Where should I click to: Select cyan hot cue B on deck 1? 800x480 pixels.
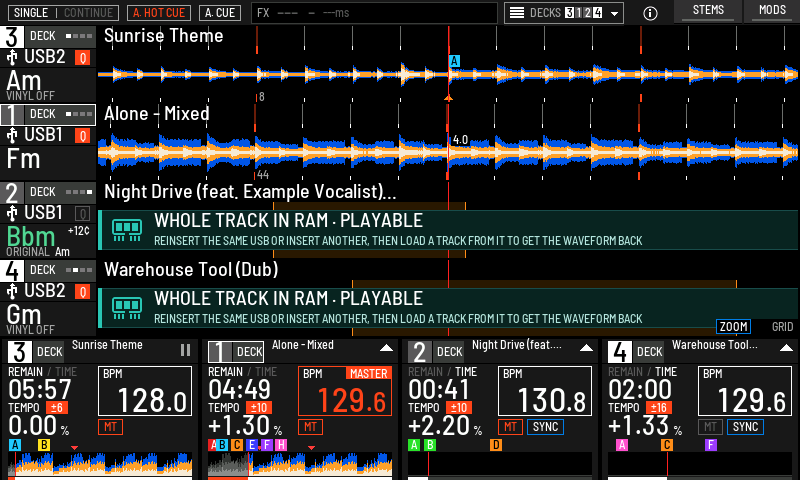click(x=222, y=445)
